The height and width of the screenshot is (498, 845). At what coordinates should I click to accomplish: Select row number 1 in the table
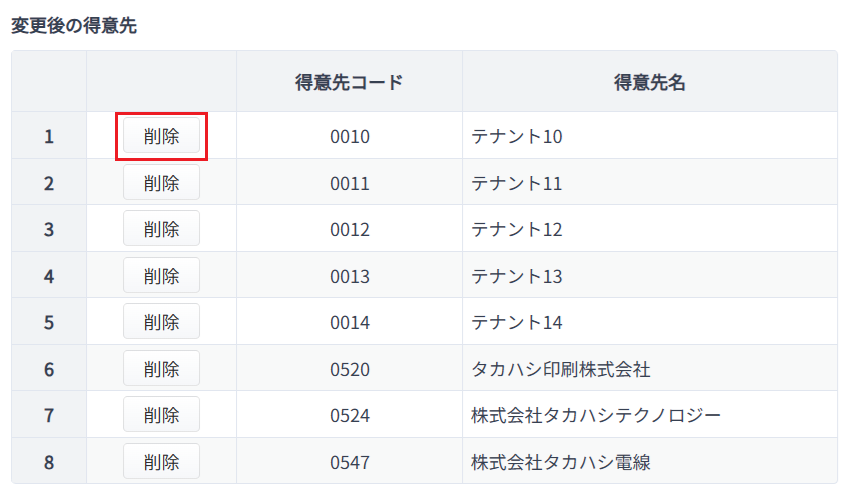pos(49,136)
